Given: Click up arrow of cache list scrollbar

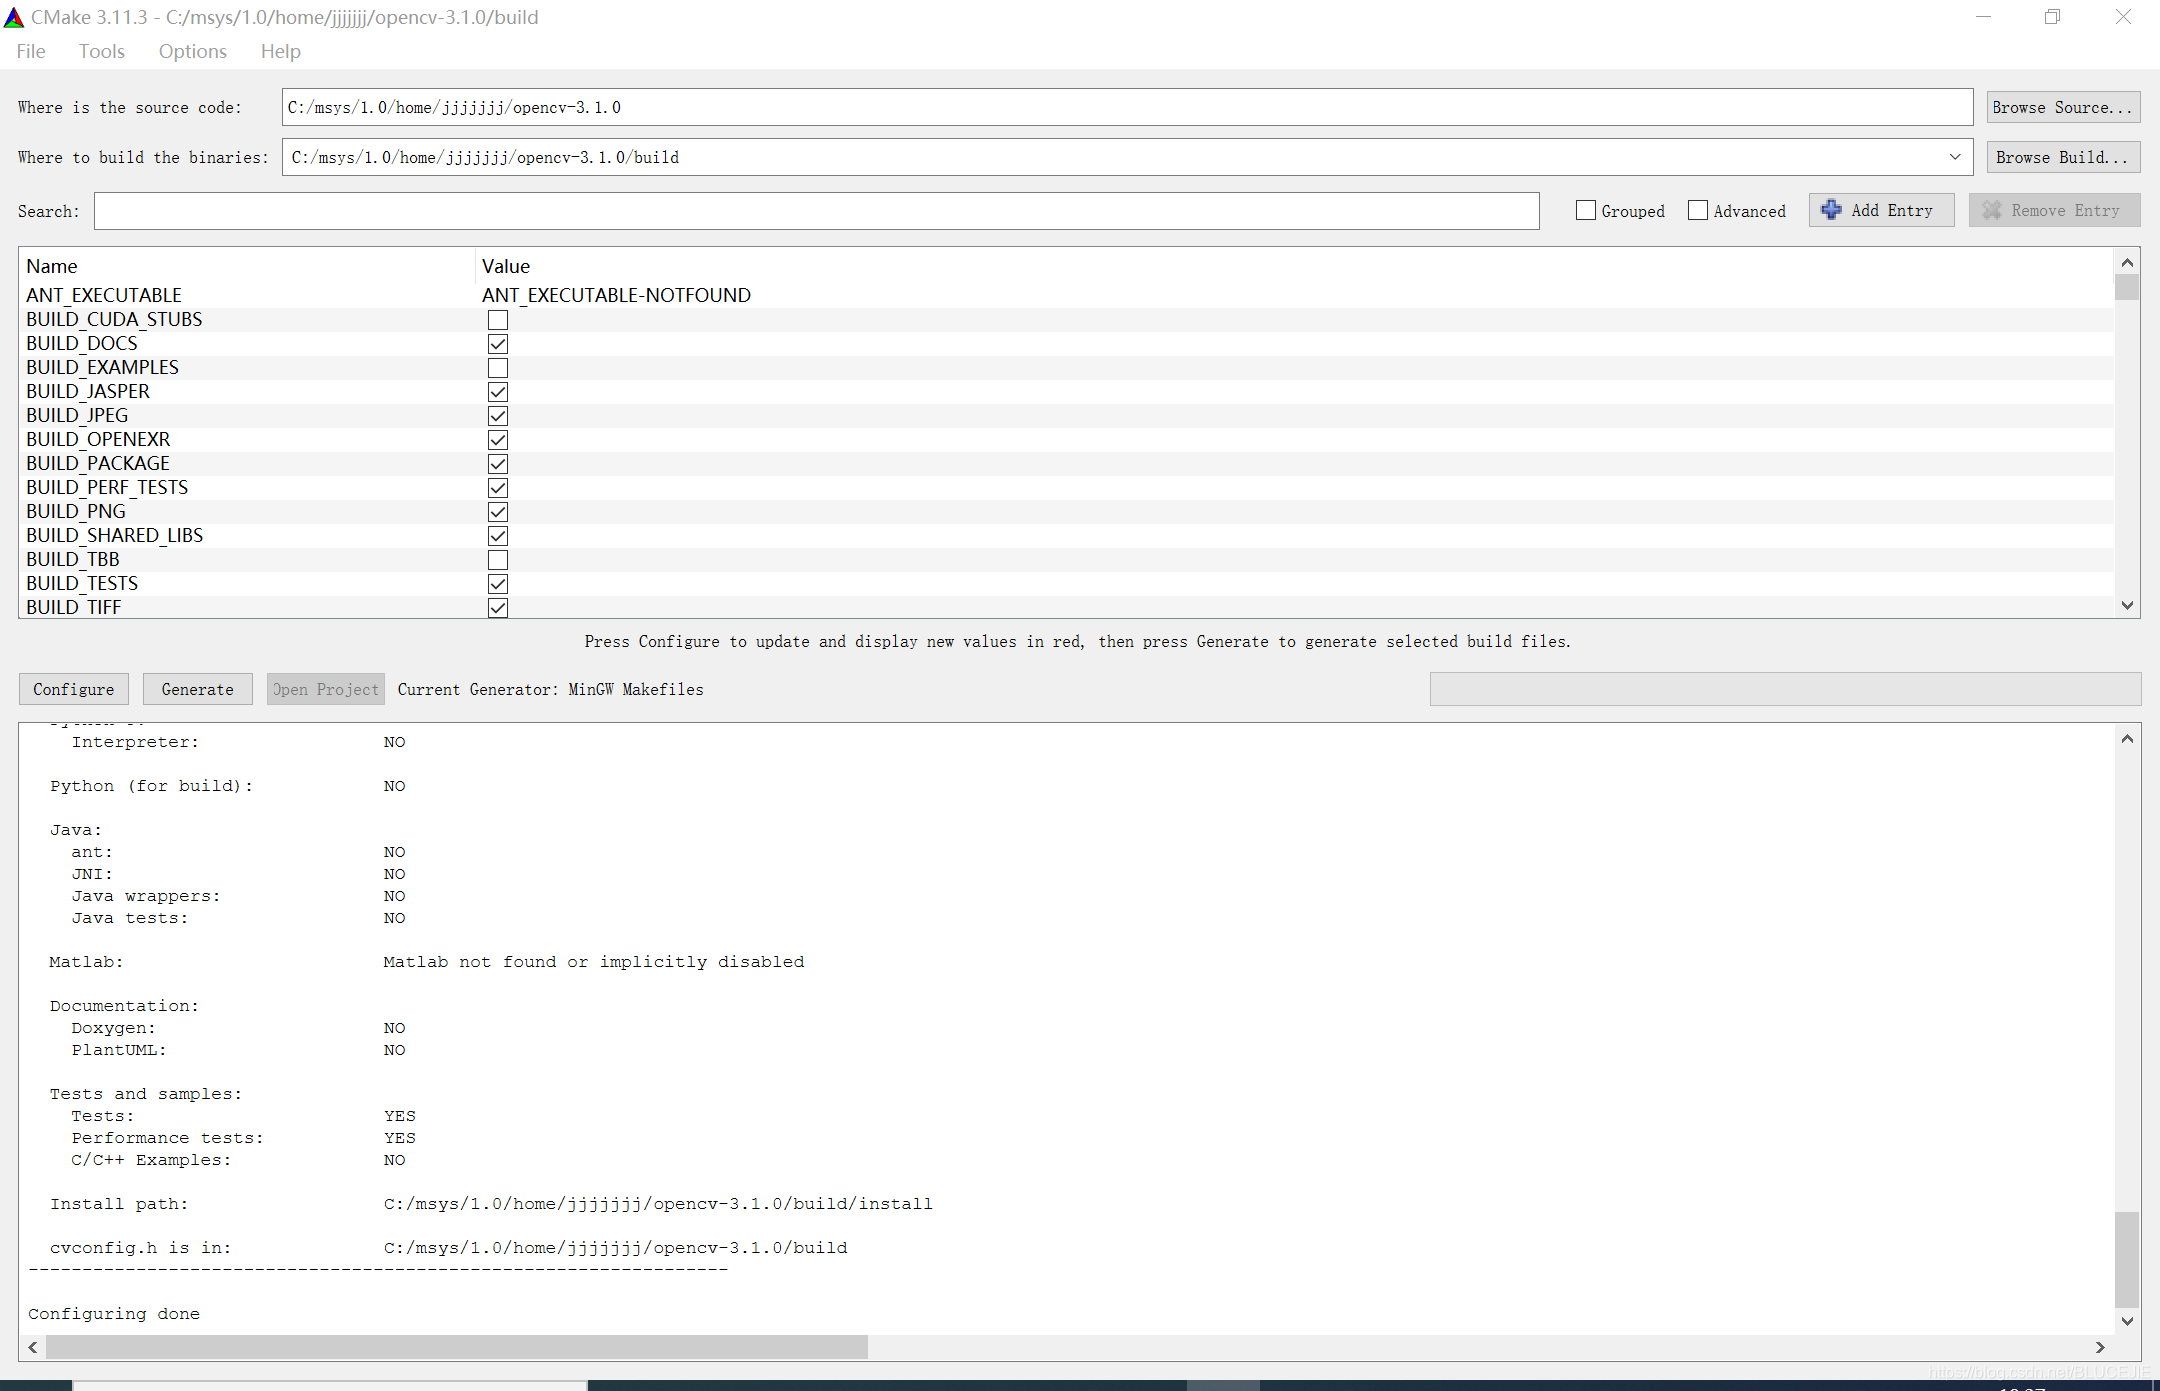Looking at the screenshot, I should pos(2127,262).
